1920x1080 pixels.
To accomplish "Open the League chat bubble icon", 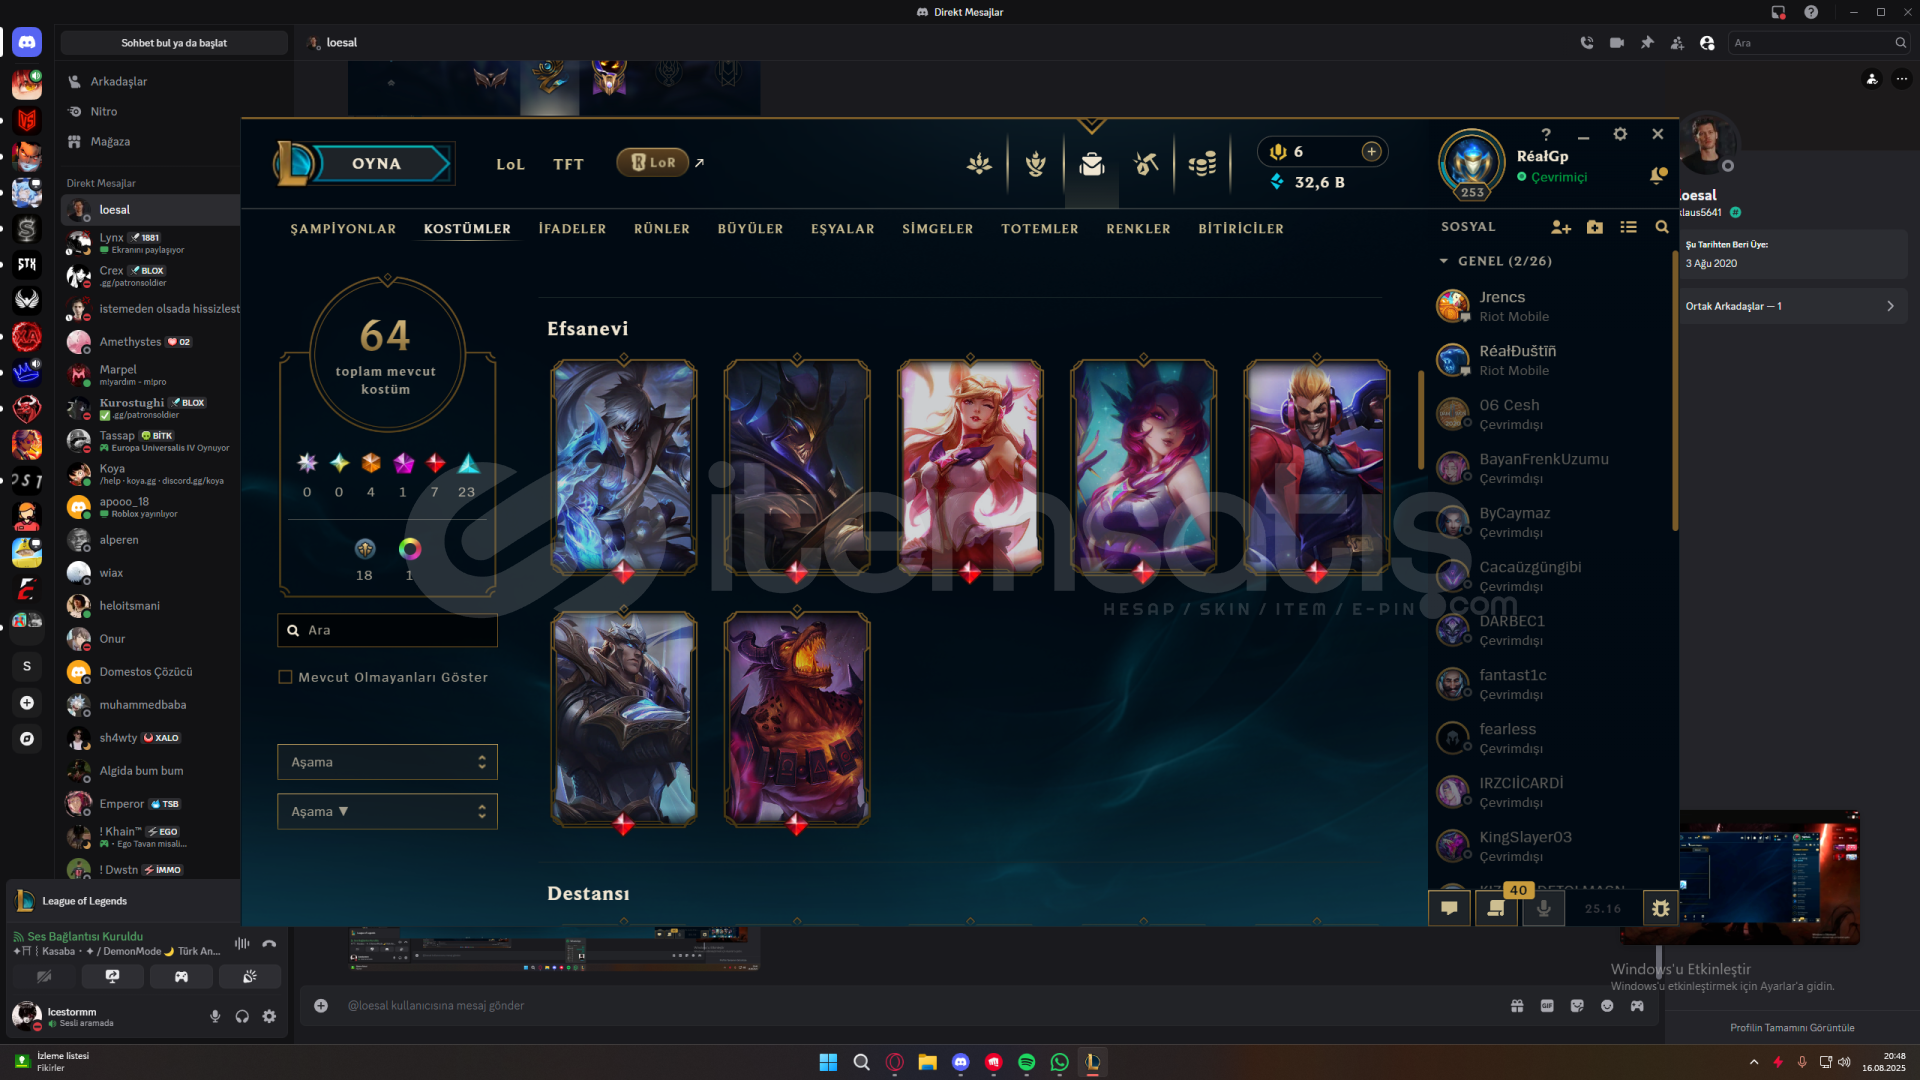I will point(1449,908).
